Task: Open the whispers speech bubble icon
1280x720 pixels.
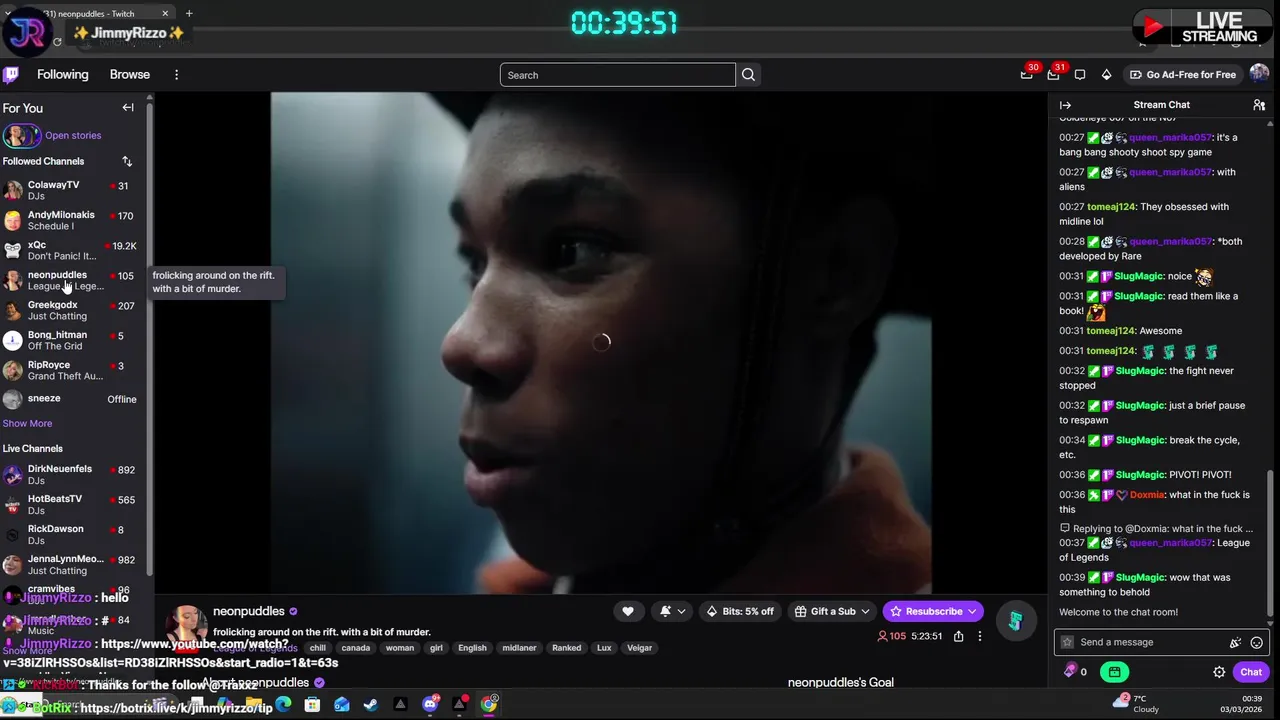Action: (1080, 74)
